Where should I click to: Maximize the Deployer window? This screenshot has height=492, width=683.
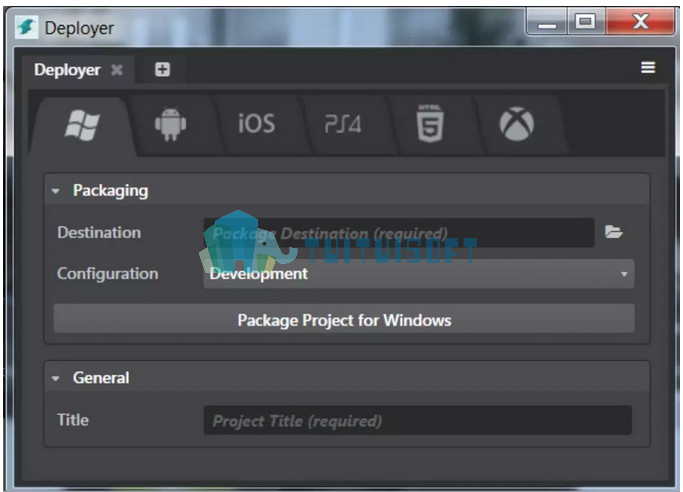click(585, 21)
